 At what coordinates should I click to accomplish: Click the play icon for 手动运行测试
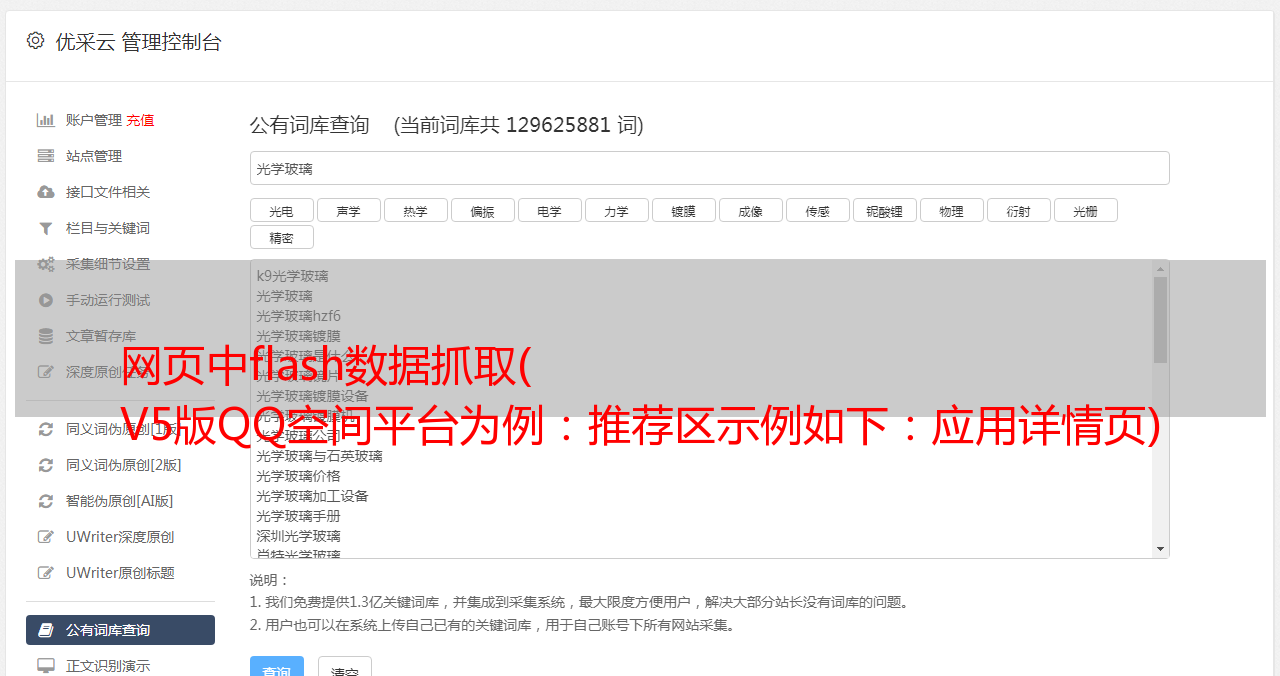tap(46, 300)
